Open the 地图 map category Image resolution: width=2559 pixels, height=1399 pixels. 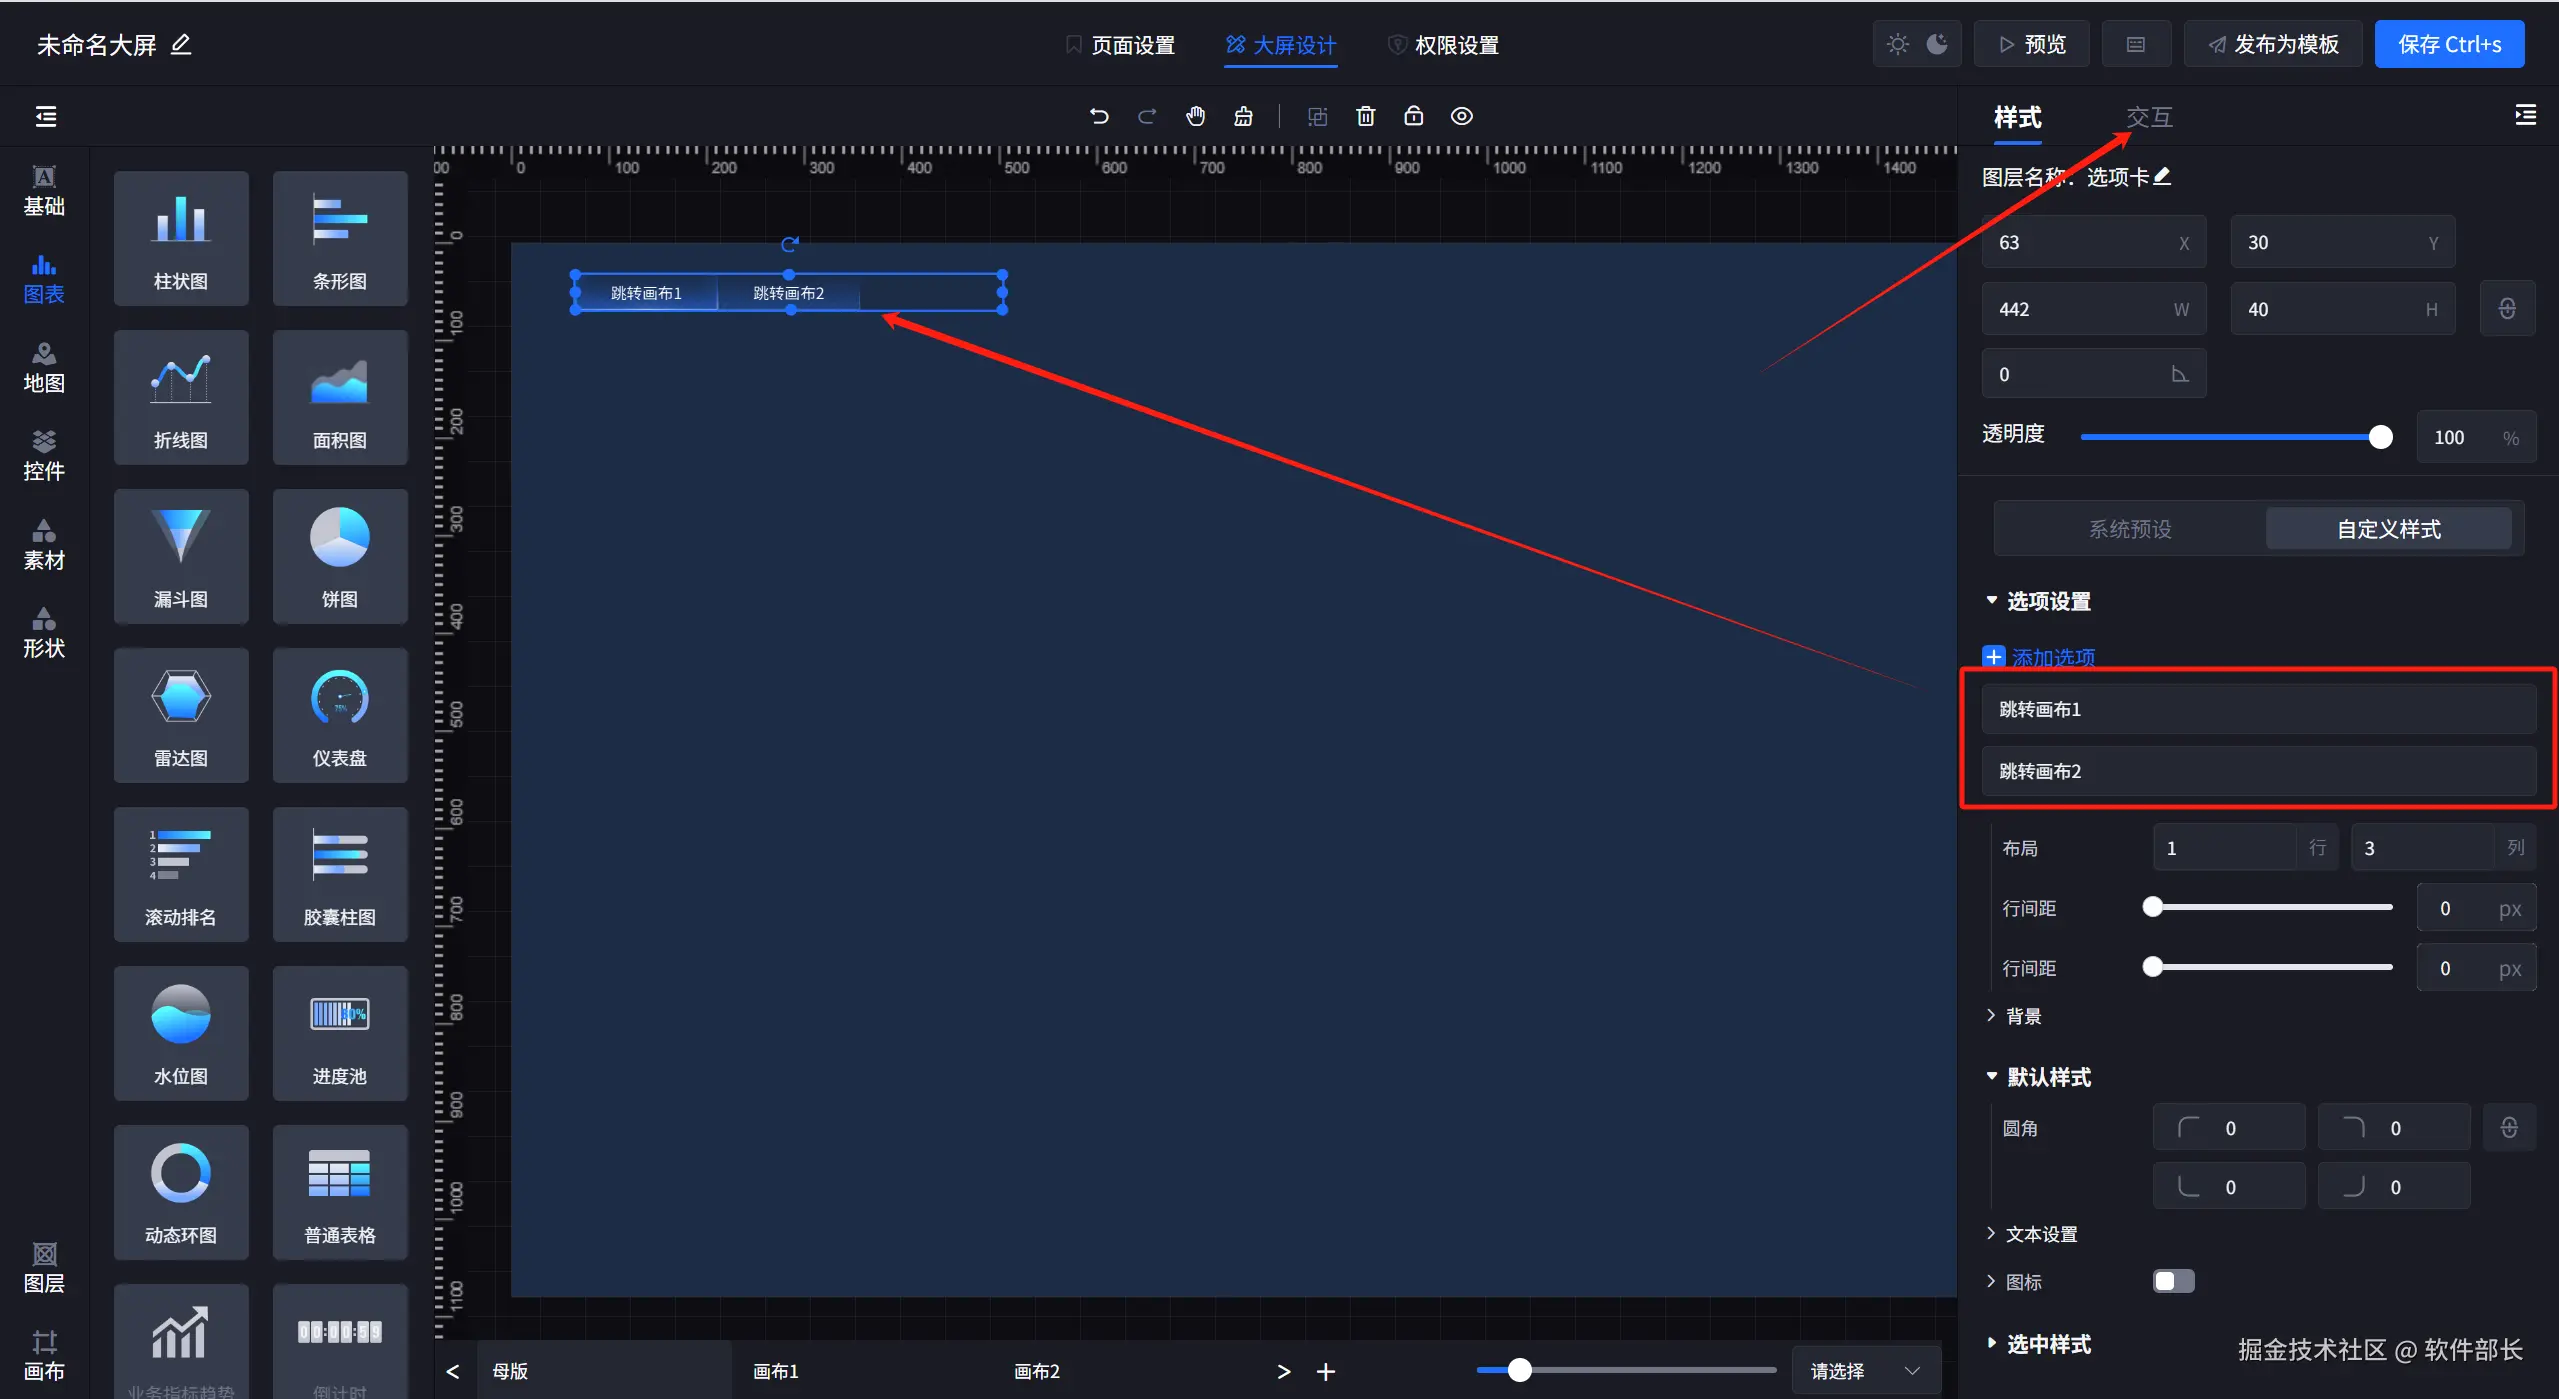pyautogui.click(x=44, y=367)
